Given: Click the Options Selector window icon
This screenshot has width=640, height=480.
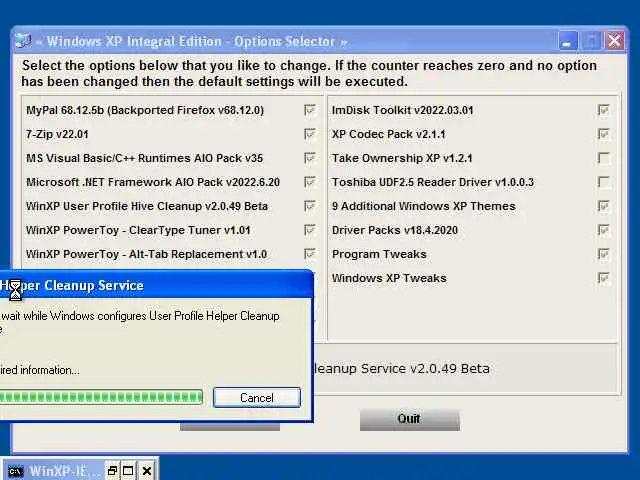Looking at the screenshot, I should coord(23,41).
